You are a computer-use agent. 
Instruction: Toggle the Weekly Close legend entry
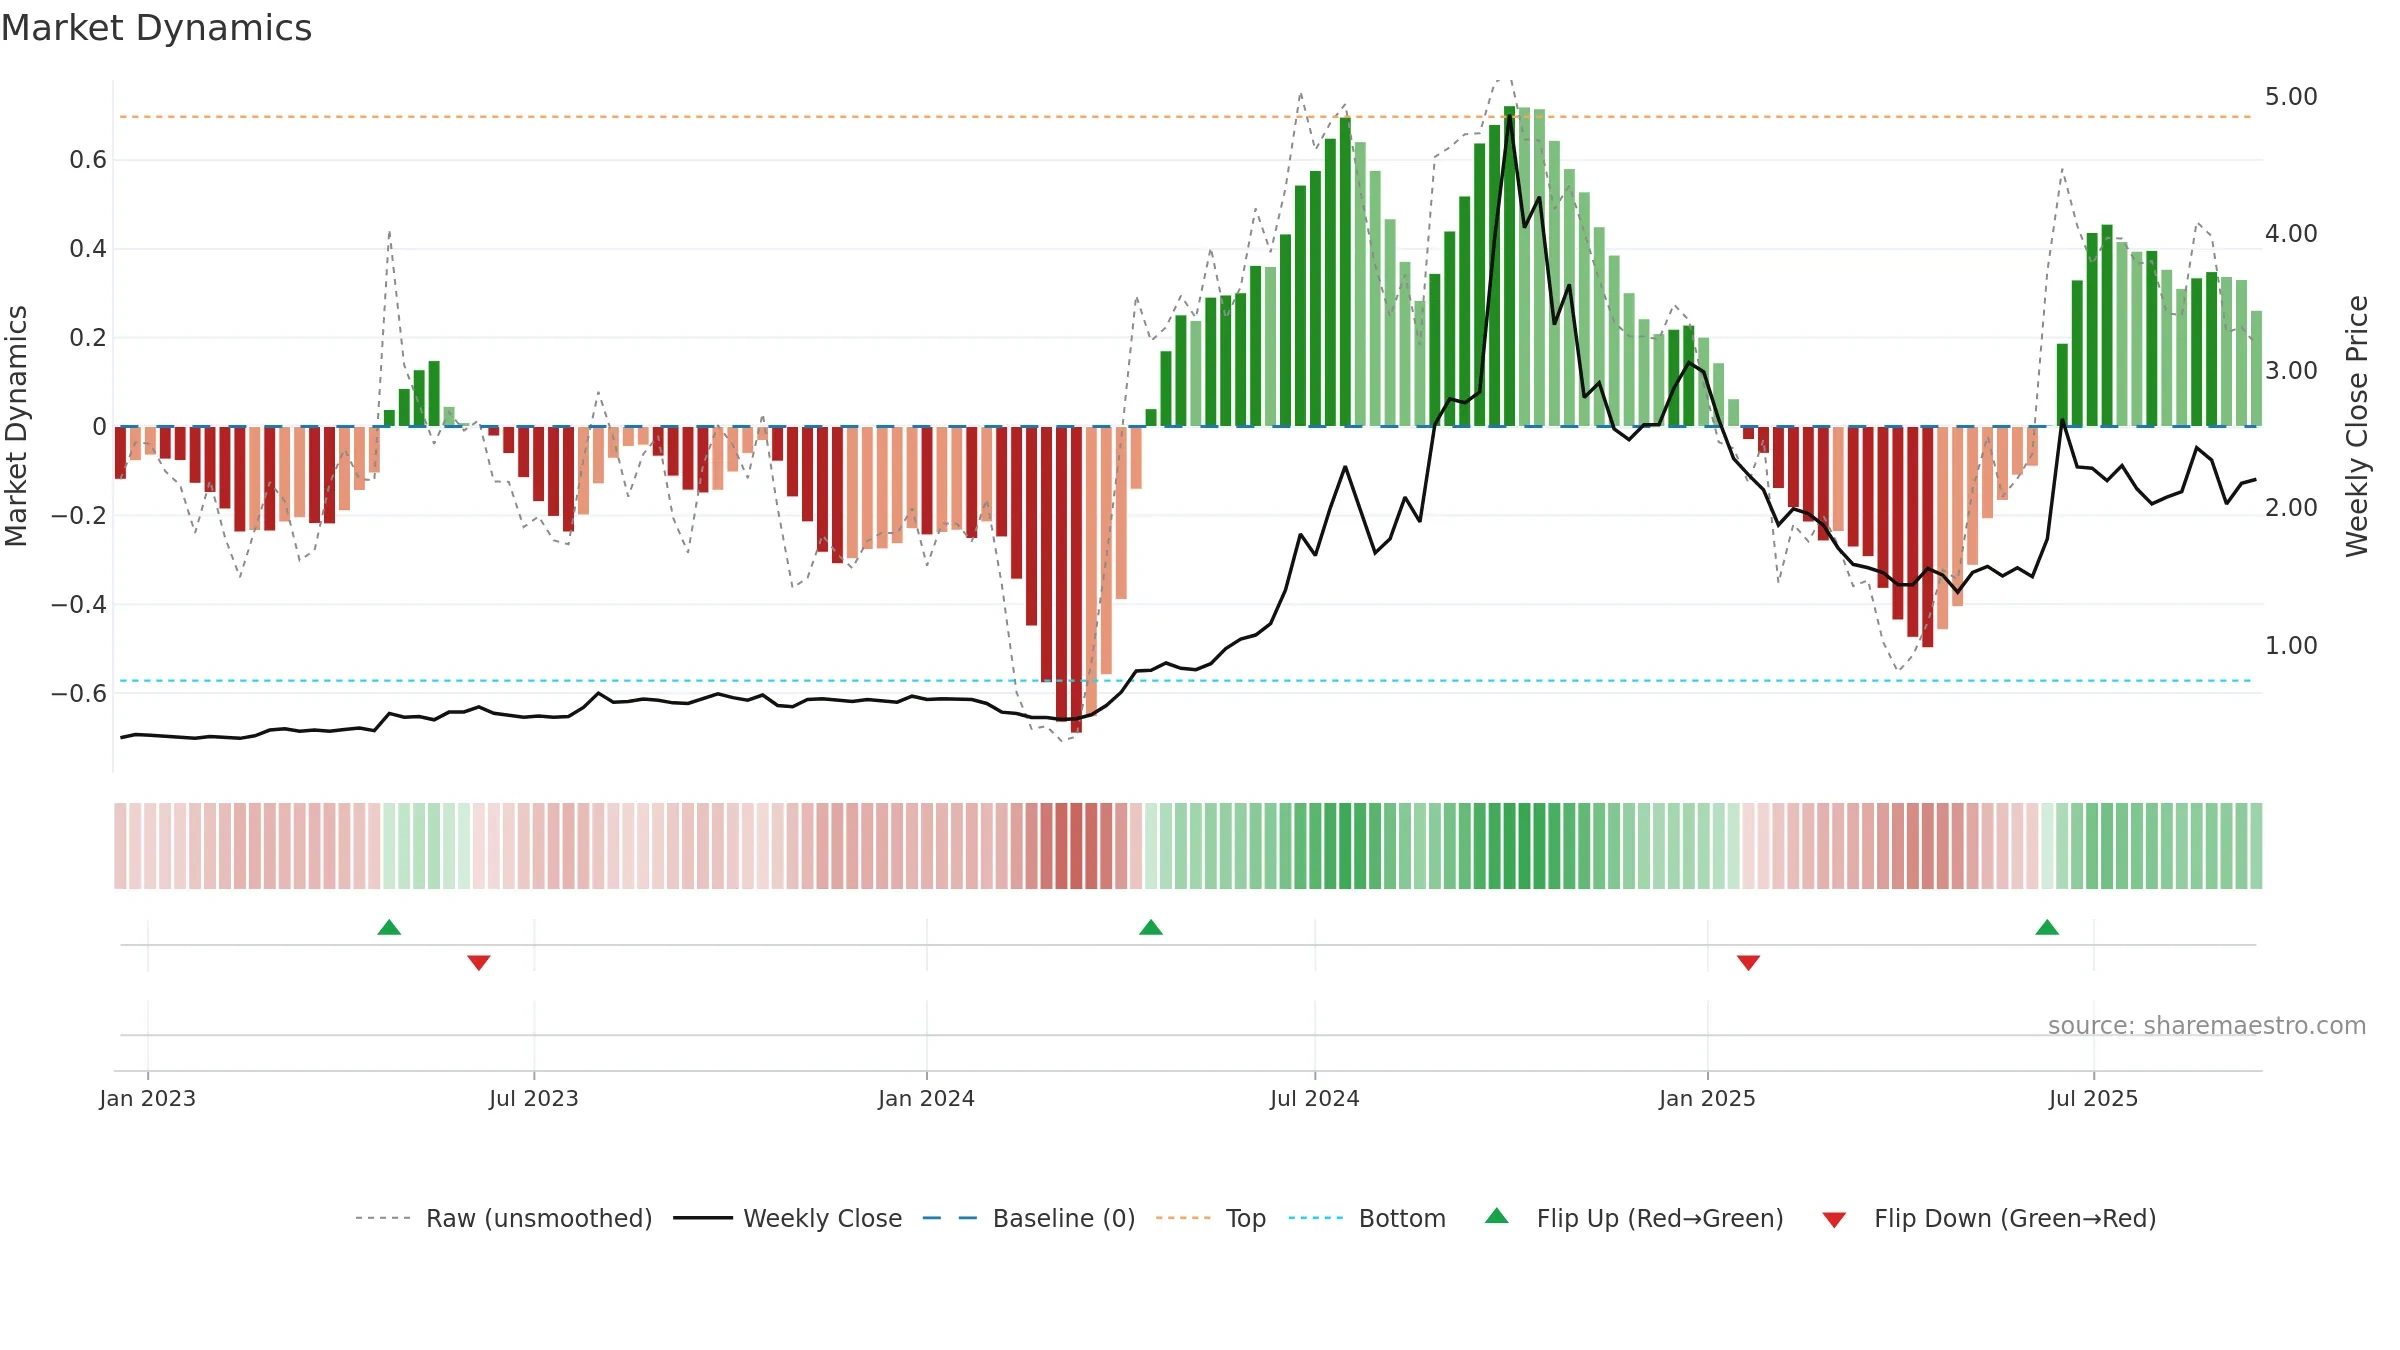coord(788,1218)
